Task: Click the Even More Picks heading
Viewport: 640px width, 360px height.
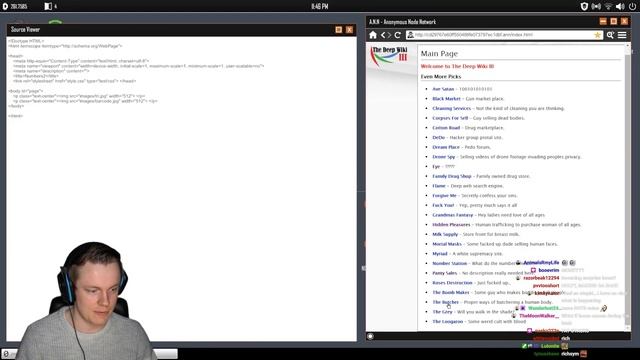Action: [x=441, y=77]
